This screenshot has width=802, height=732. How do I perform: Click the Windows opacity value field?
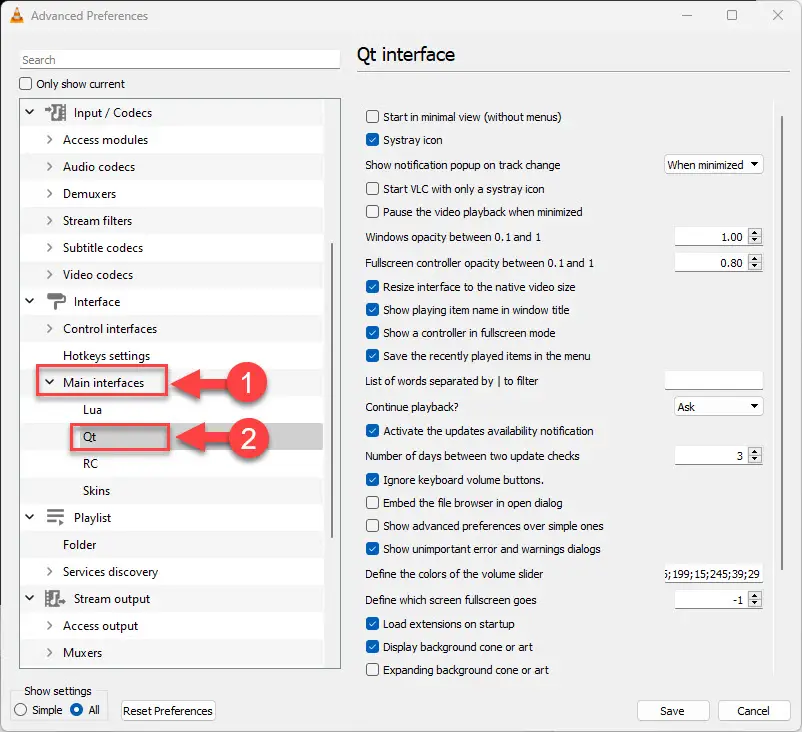(710, 237)
